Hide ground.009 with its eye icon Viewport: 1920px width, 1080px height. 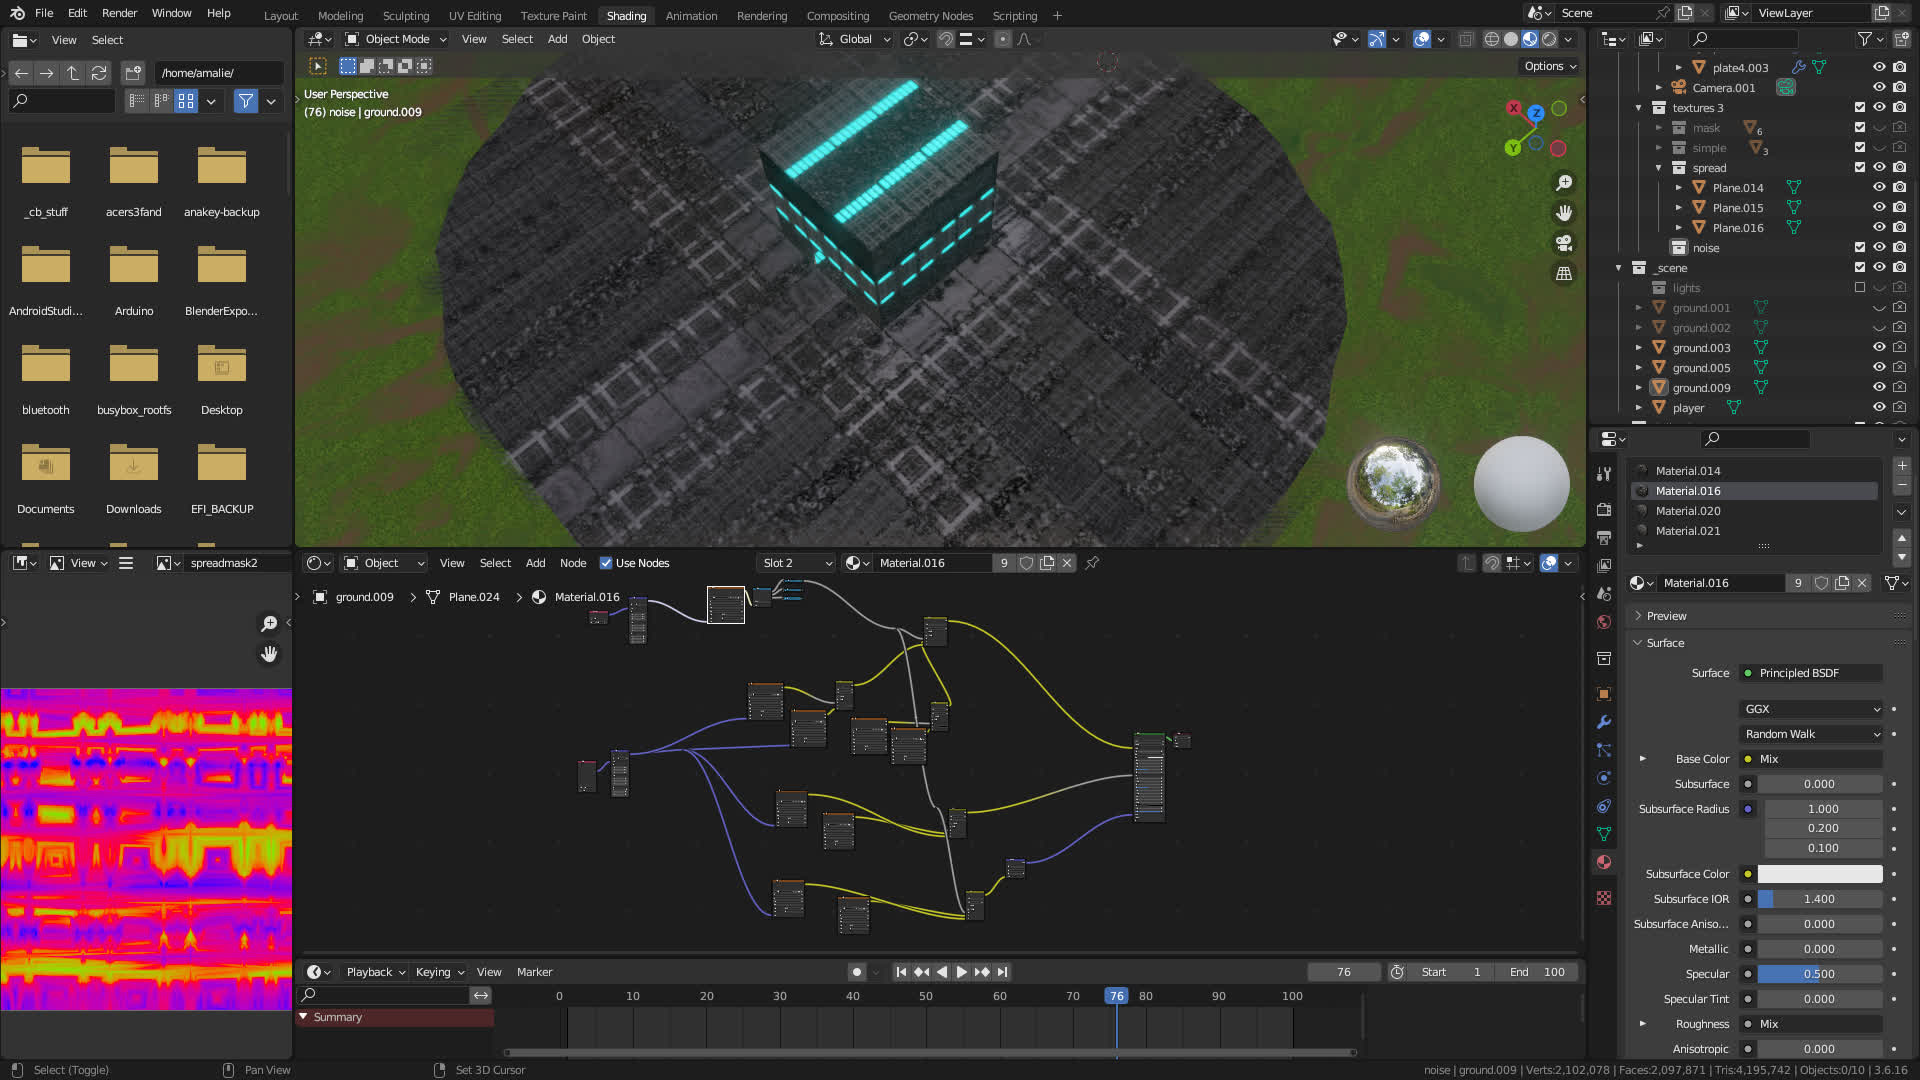click(x=1879, y=388)
